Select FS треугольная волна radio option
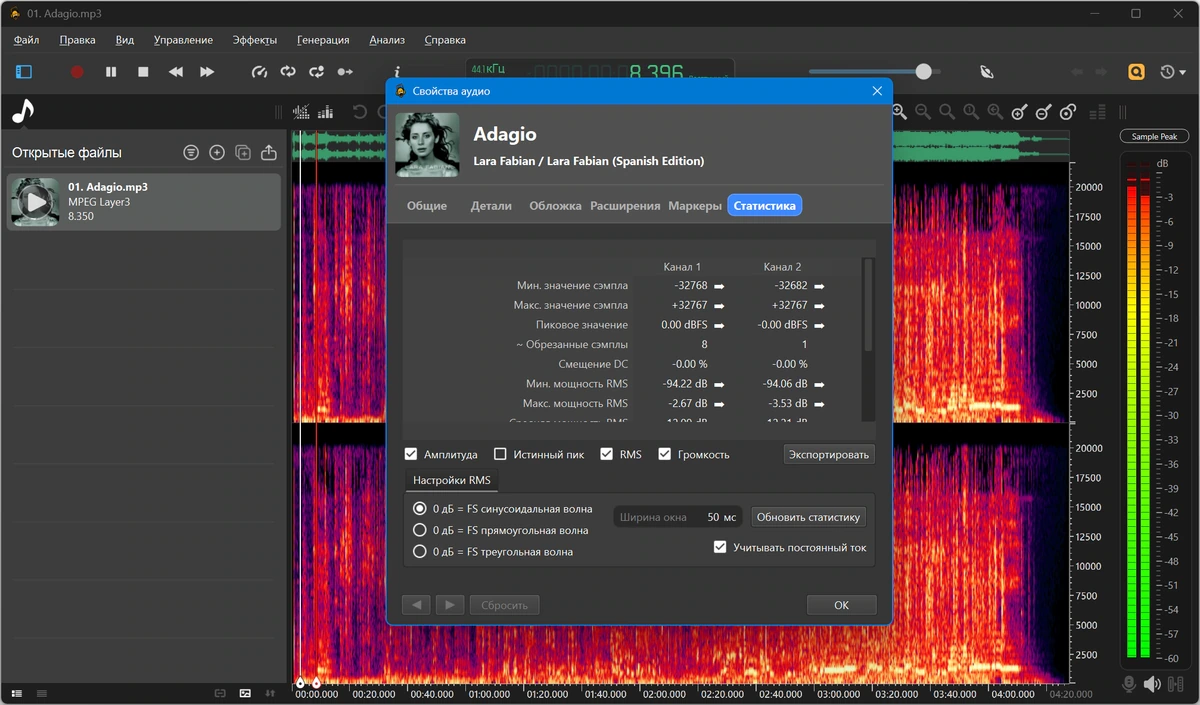1200x705 pixels. [420, 551]
